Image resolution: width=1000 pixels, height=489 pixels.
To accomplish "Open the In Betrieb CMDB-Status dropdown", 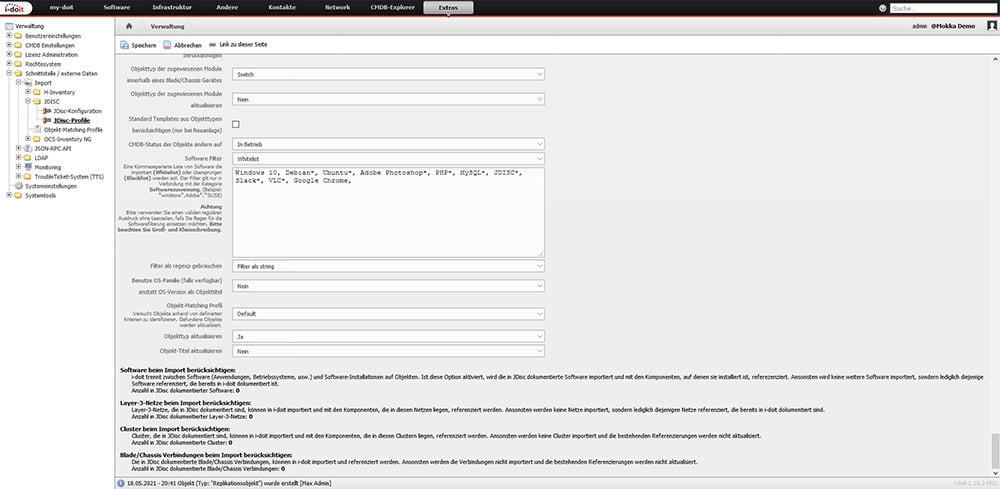I will tap(388, 144).
